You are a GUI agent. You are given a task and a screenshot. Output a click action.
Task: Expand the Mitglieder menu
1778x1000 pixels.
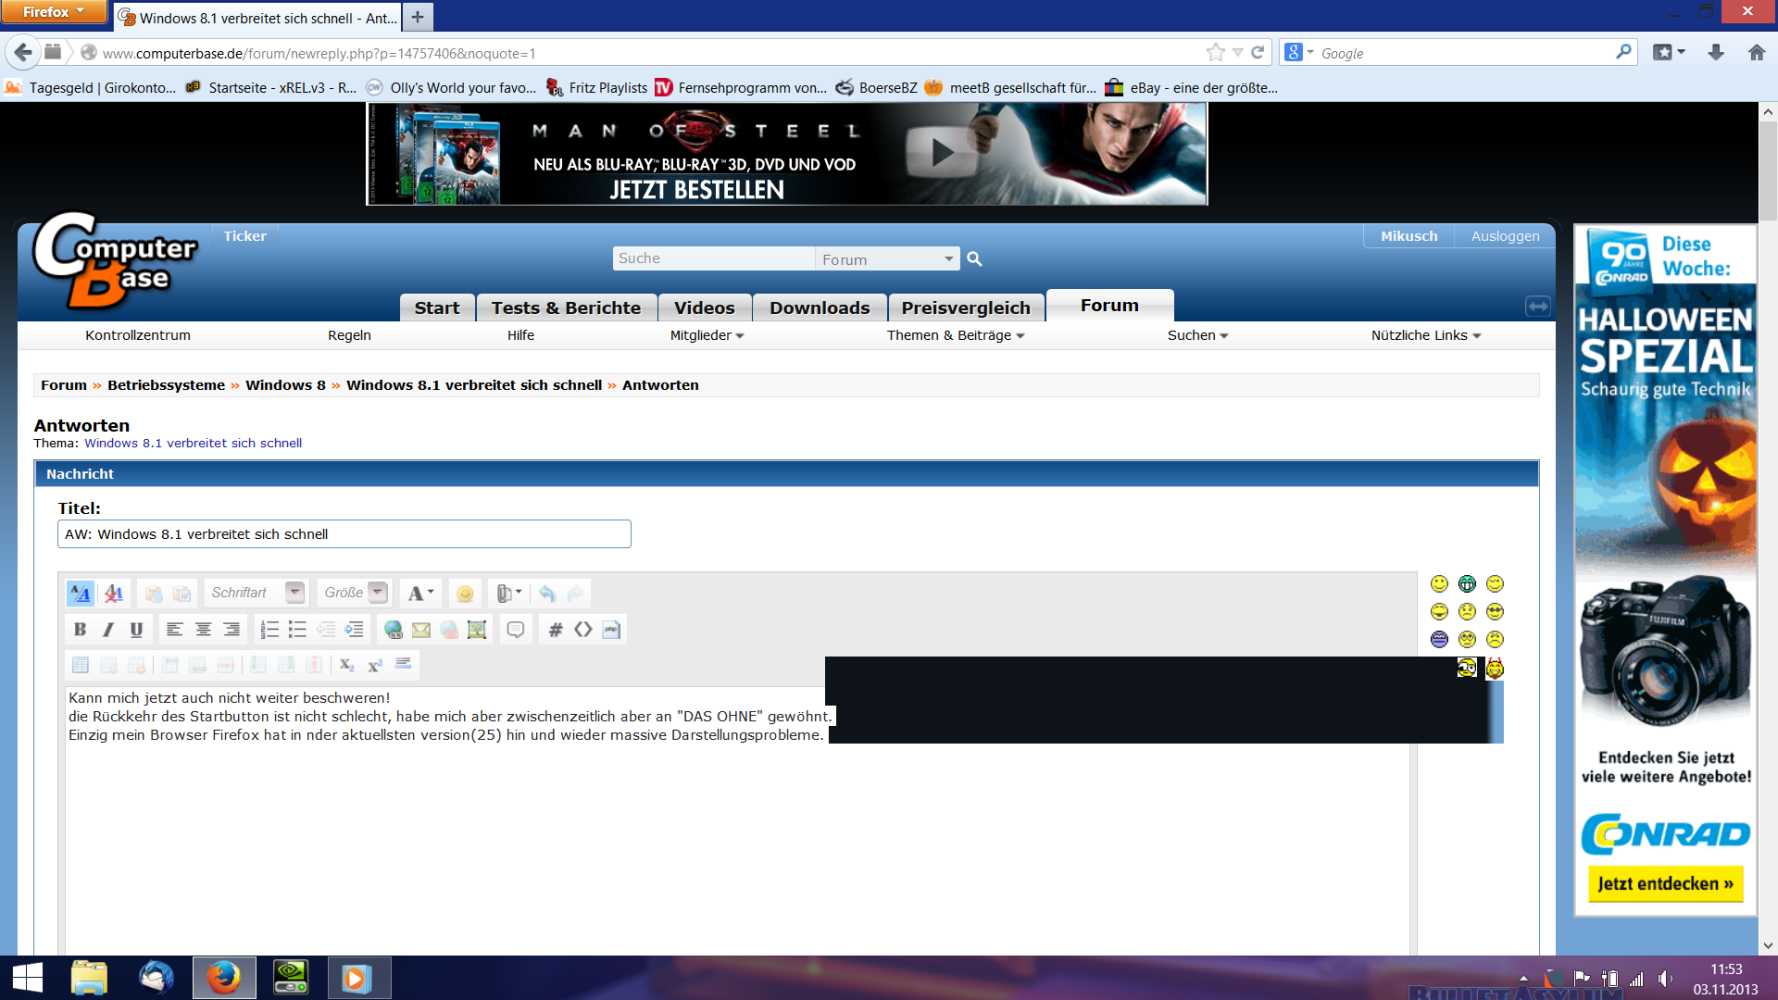pos(707,335)
